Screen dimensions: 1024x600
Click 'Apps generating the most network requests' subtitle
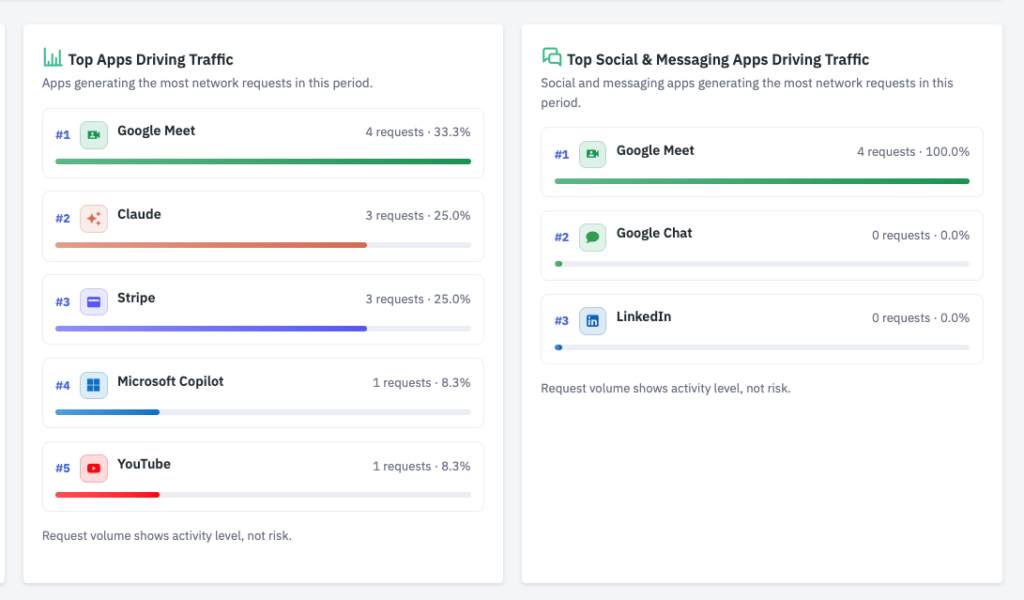pyautogui.click(x=207, y=83)
